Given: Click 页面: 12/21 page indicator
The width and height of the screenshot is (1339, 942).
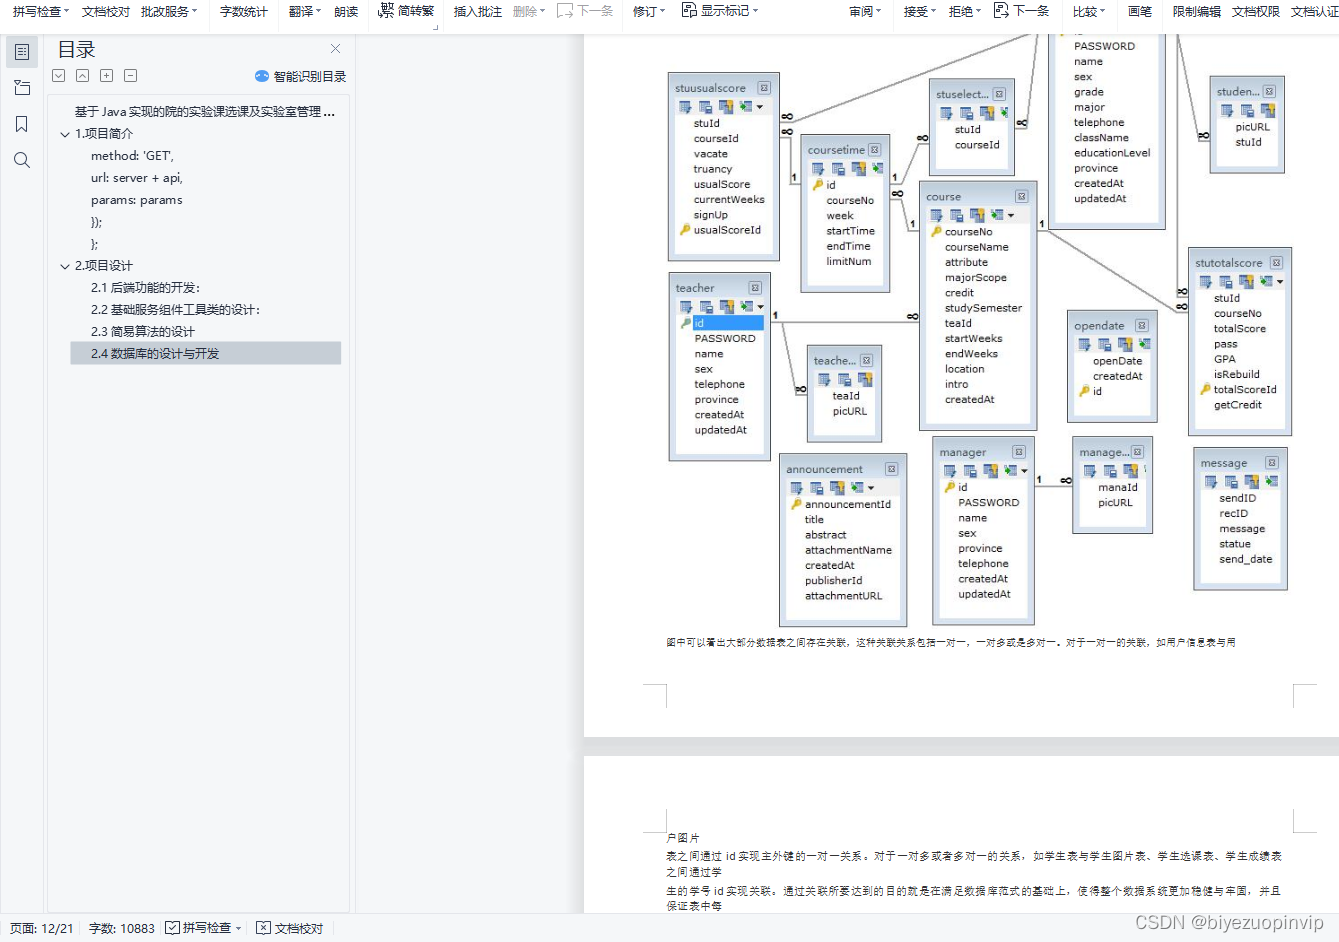Looking at the screenshot, I should (41, 928).
